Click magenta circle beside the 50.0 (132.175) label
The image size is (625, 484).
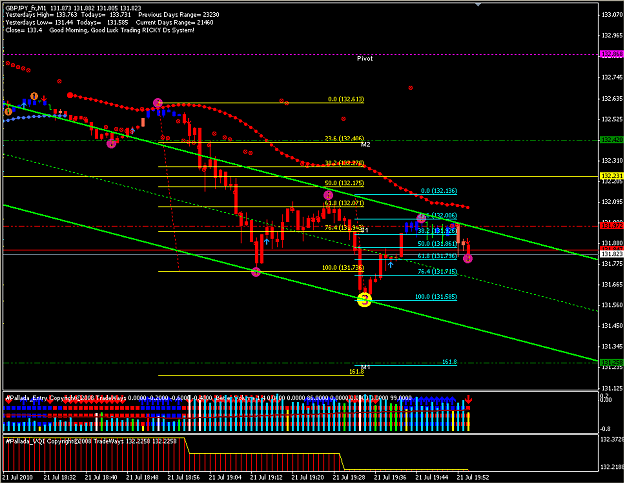328,195
